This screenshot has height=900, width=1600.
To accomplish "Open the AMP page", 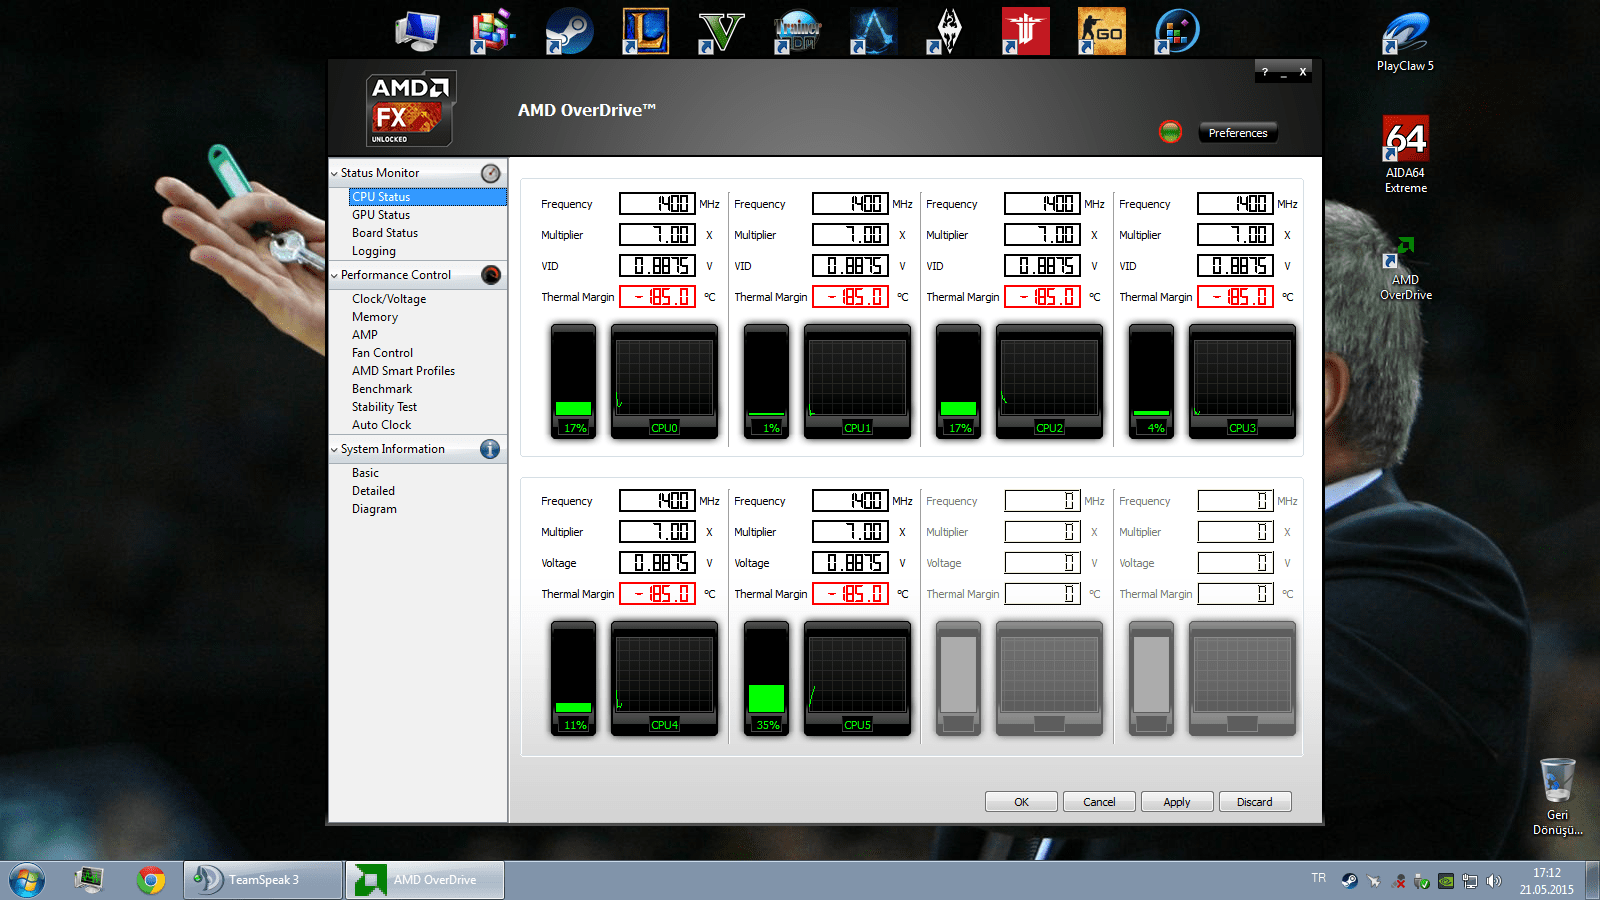I will coord(365,335).
